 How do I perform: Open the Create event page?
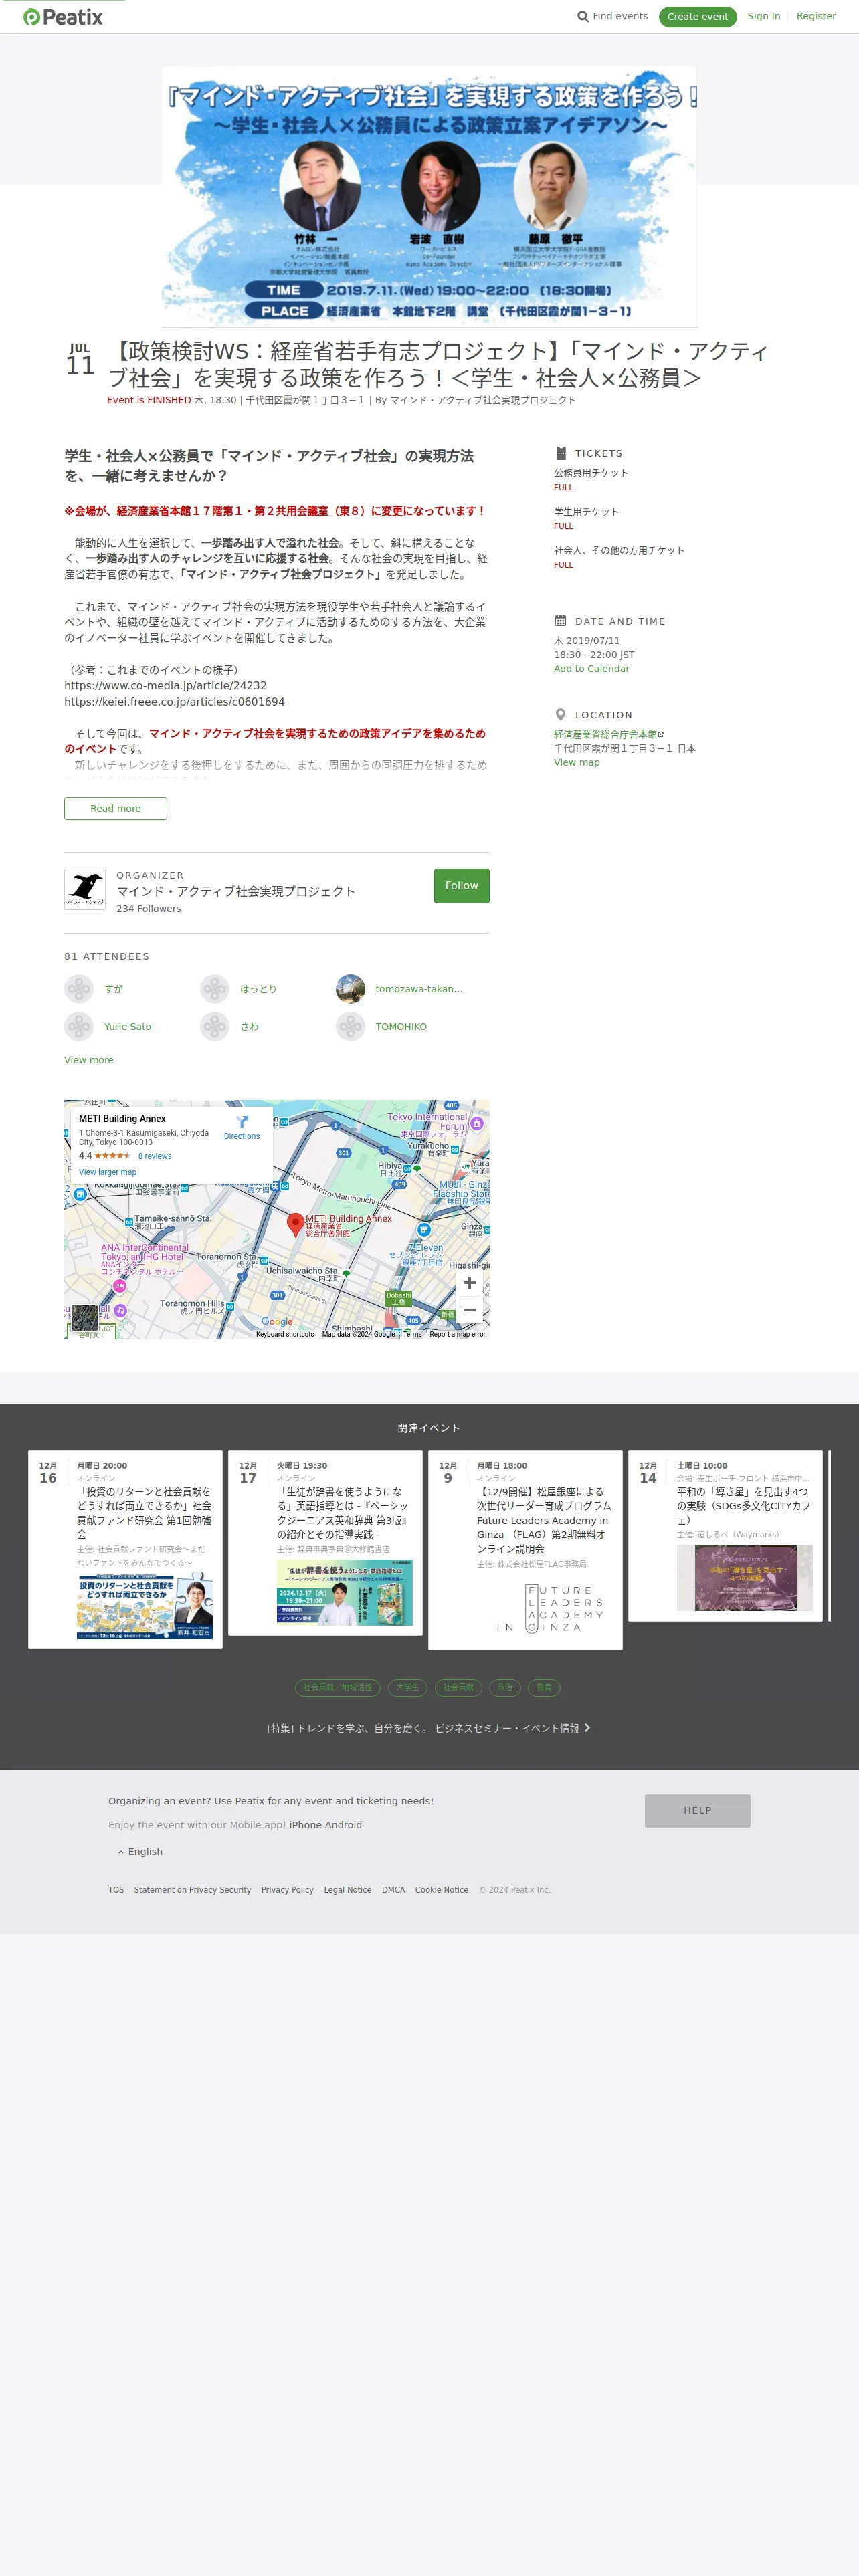pyautogui.click(x=697, y=17)
